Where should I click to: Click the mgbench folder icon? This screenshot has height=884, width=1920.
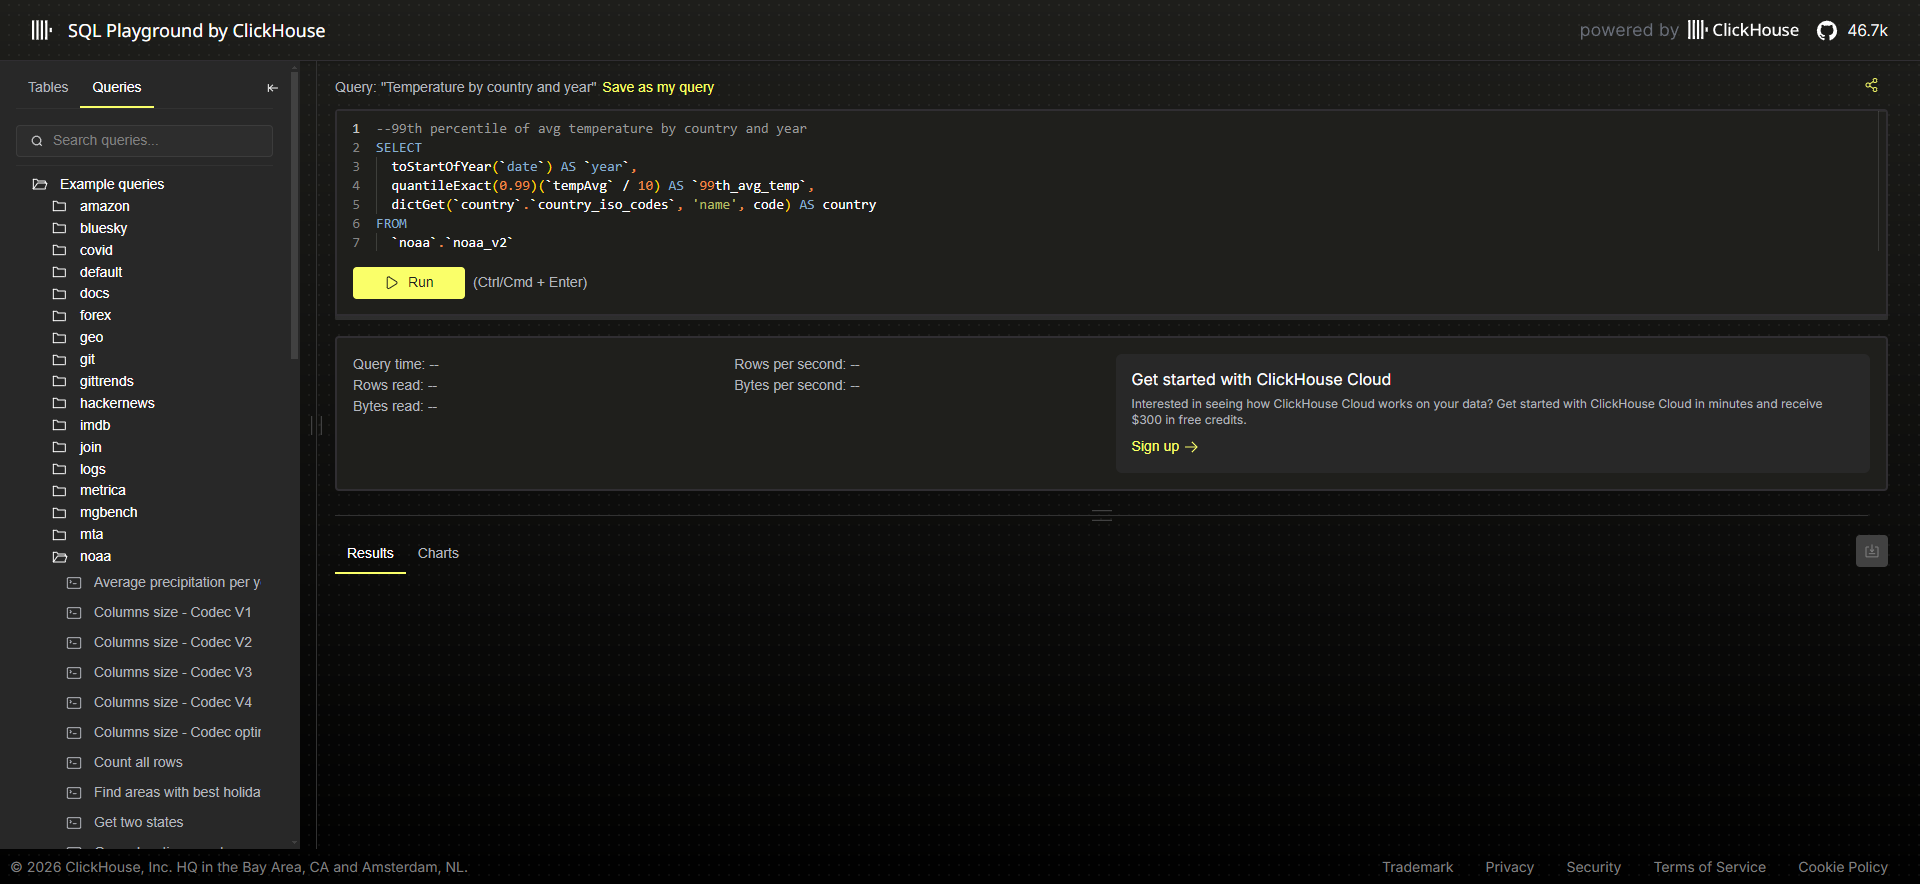tap(59, 513)
